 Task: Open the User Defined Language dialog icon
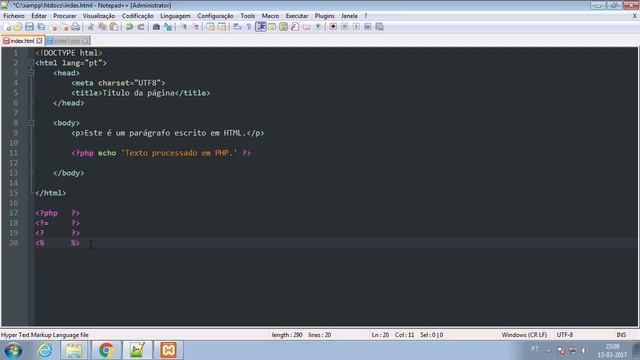click(272, 27)
